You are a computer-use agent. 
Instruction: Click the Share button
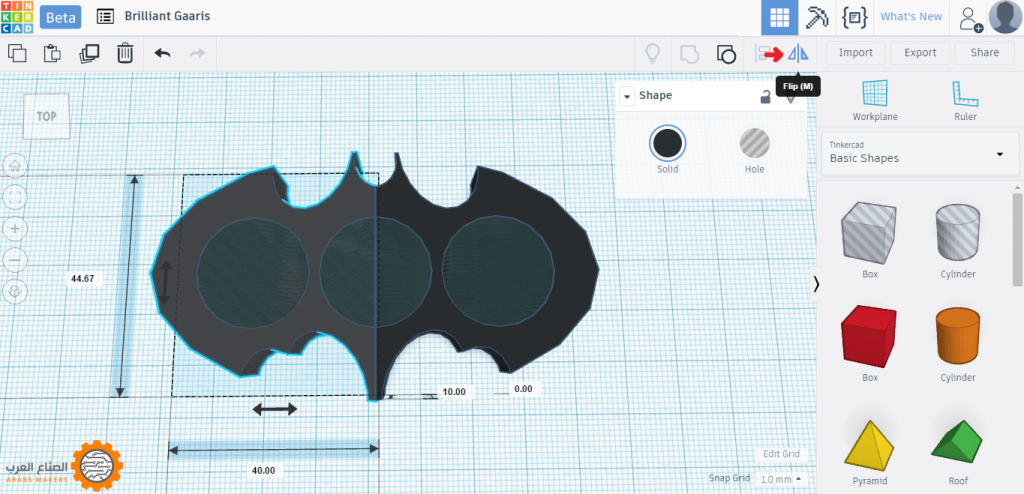[x=984, y=53]
